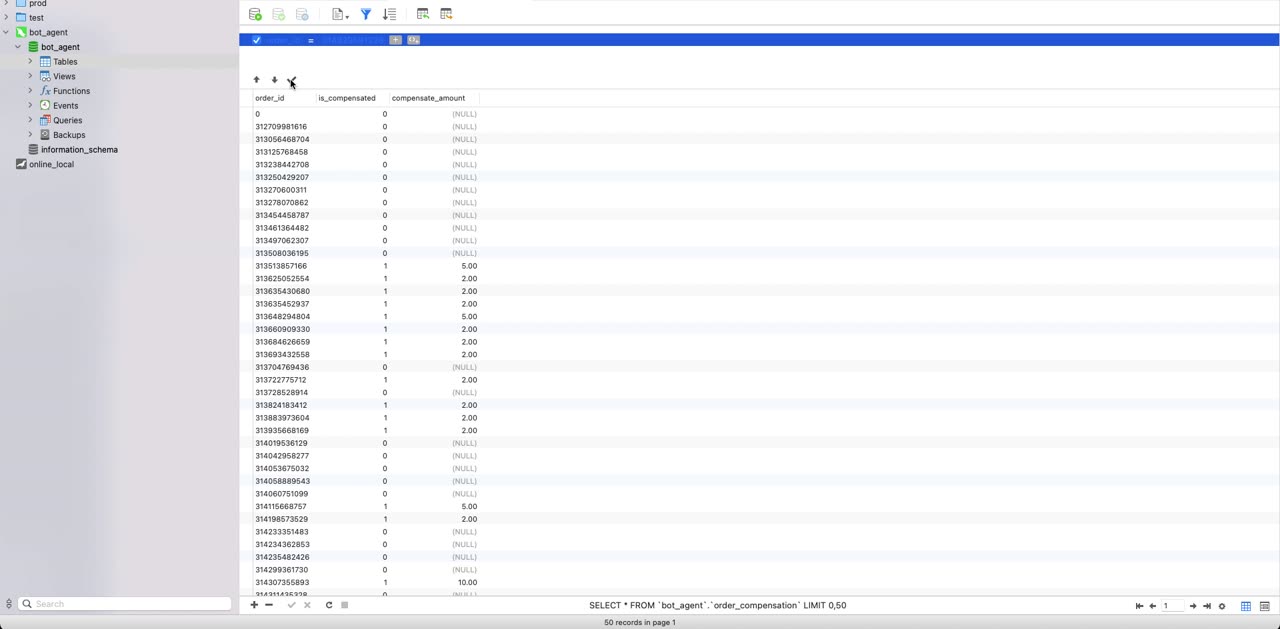Select the information_schema database

(x=79, y=149)
